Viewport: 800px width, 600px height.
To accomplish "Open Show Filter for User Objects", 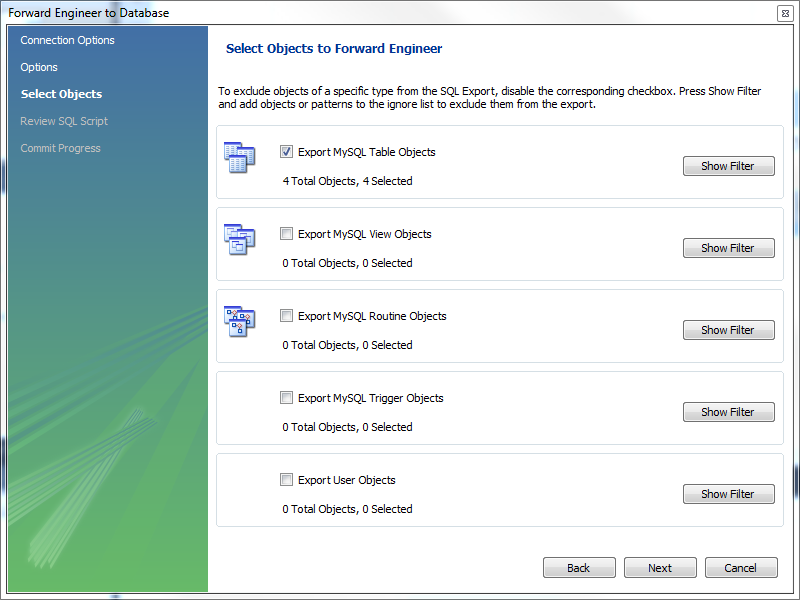I will pos(729,494).
